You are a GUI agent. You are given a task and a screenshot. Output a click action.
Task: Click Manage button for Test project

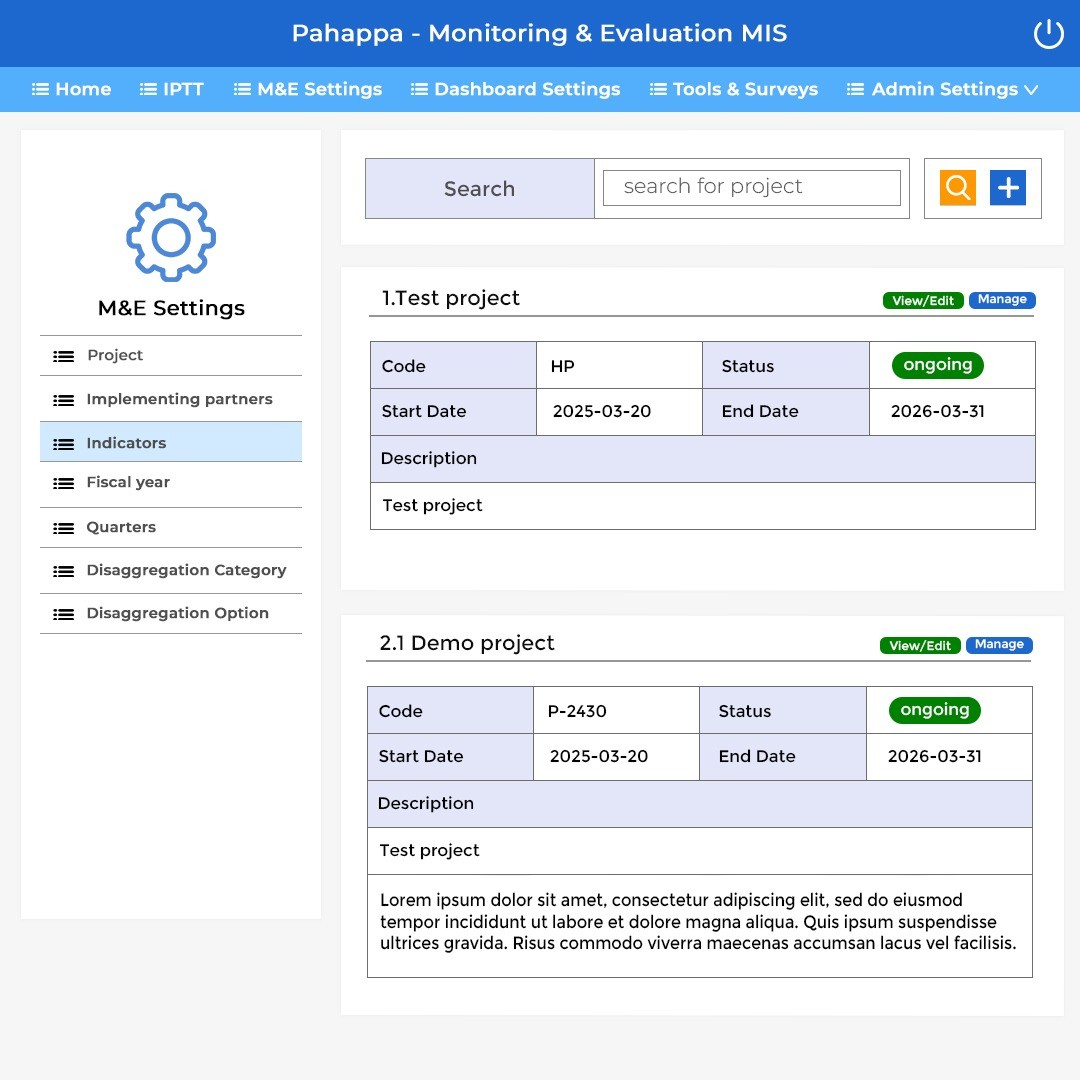tap(1002, 300)
